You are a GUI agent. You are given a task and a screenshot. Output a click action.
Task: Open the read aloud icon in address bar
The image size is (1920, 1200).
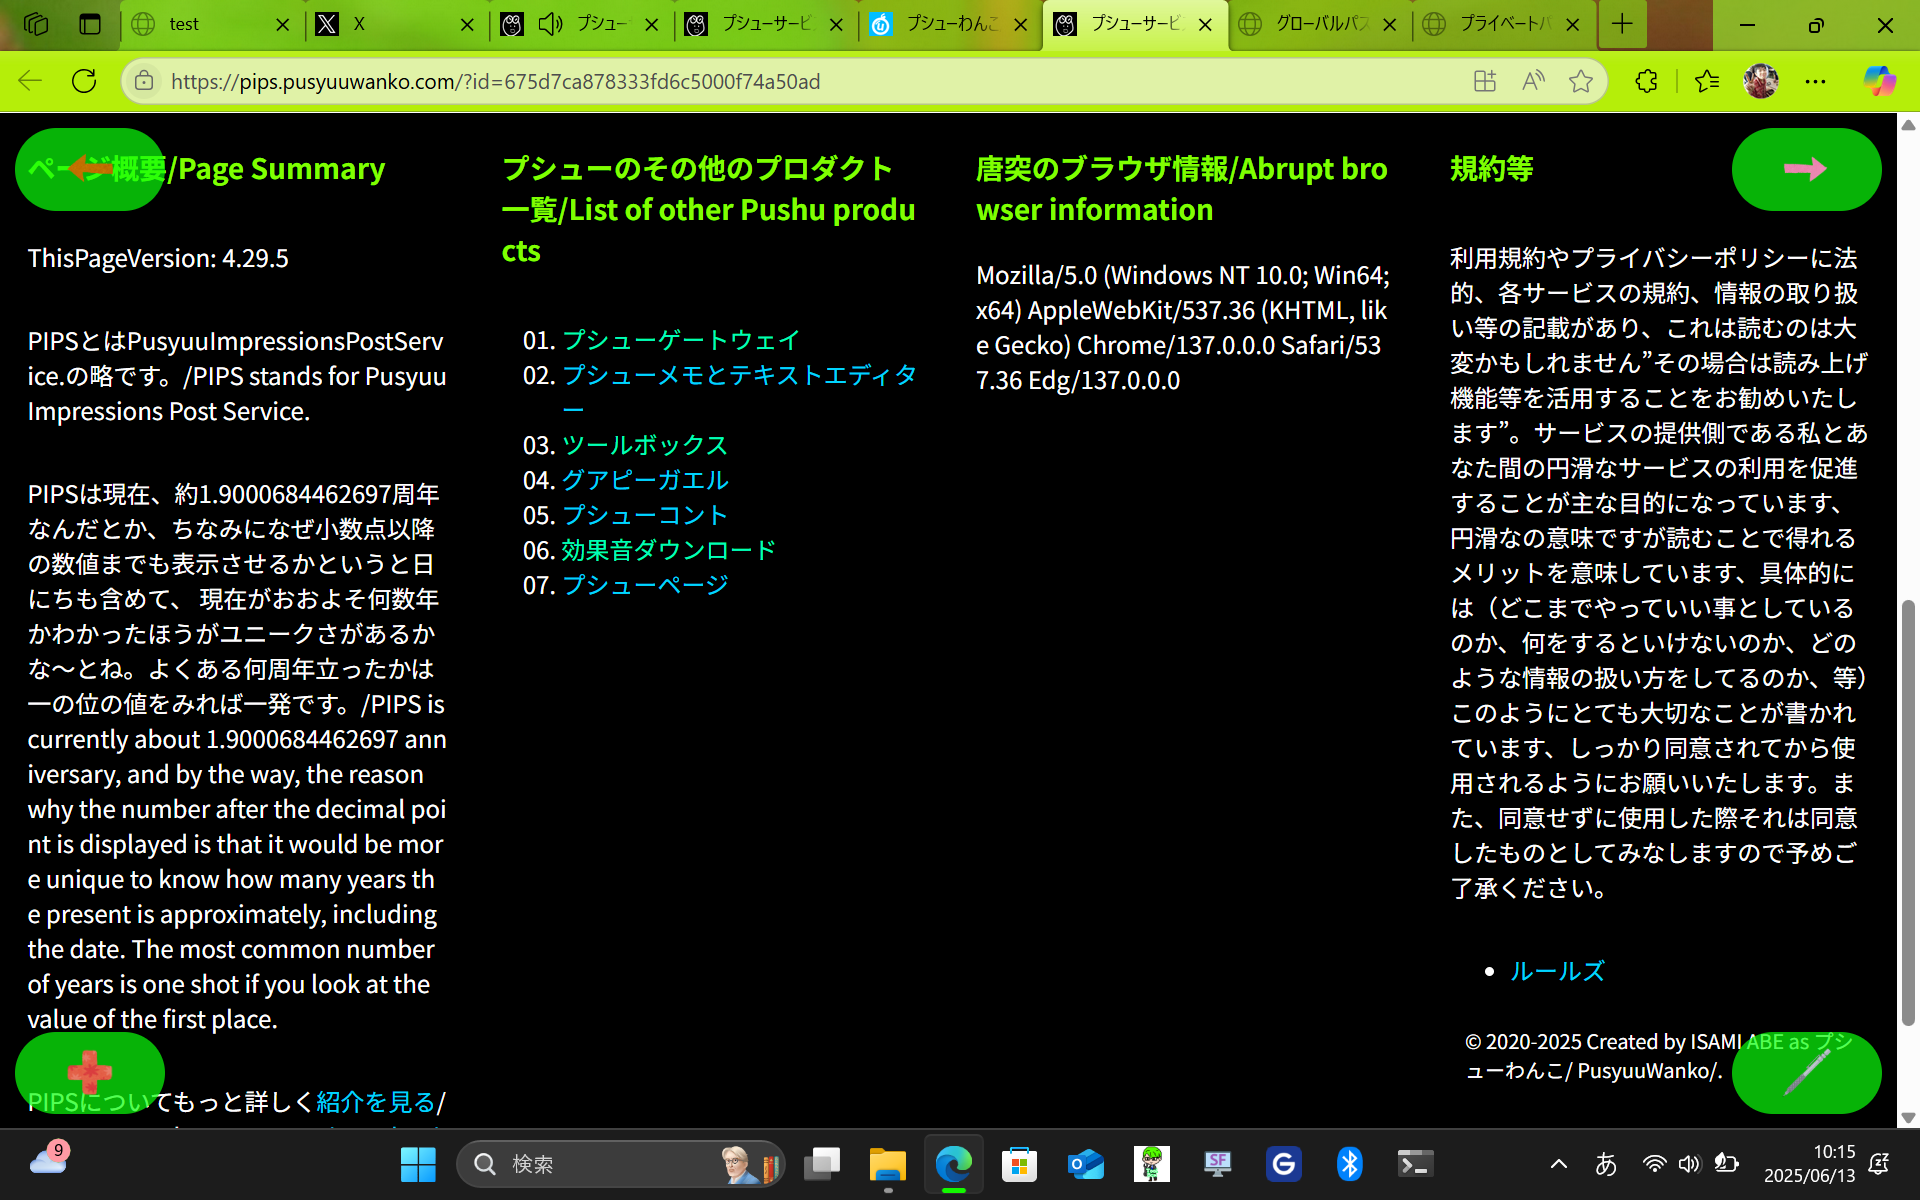coord(1533,81)
